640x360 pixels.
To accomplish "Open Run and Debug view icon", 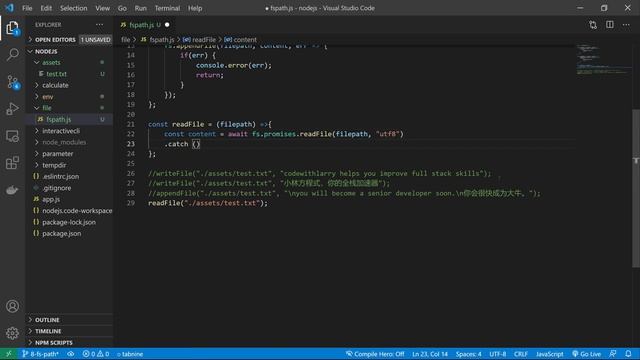I will pyautogui.click(x=12, y=109).
